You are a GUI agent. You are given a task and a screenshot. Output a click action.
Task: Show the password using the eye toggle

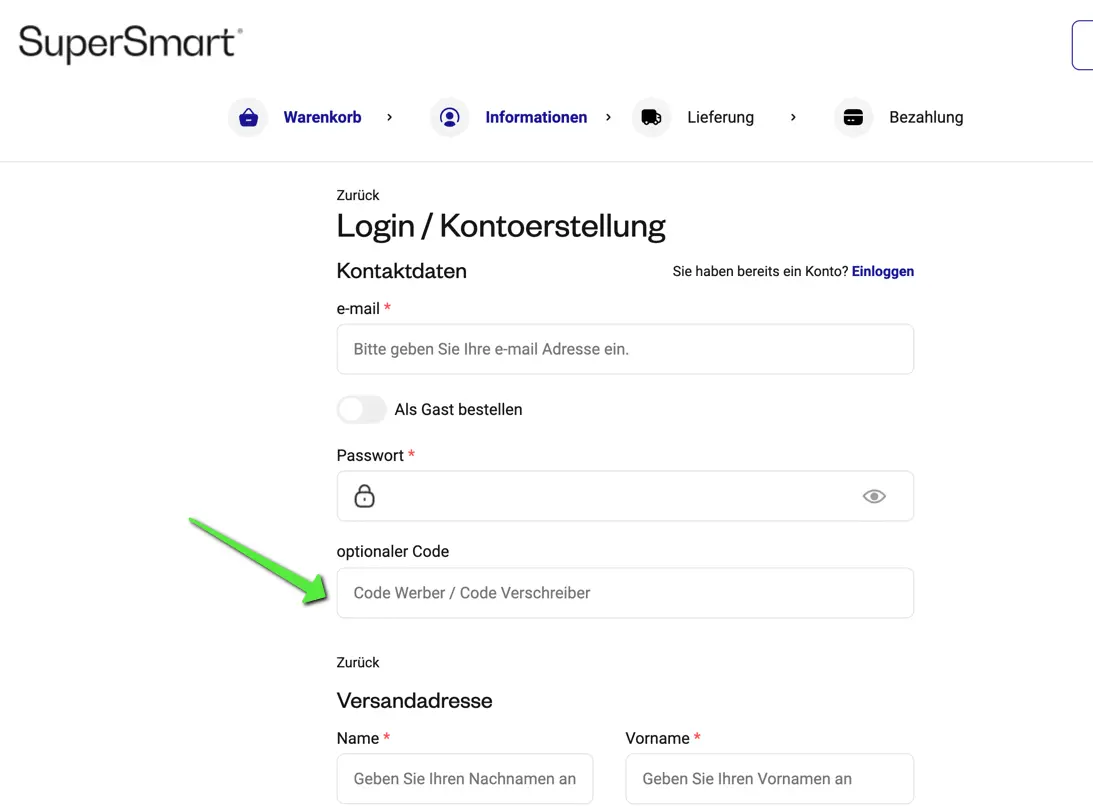coord(874,496)
